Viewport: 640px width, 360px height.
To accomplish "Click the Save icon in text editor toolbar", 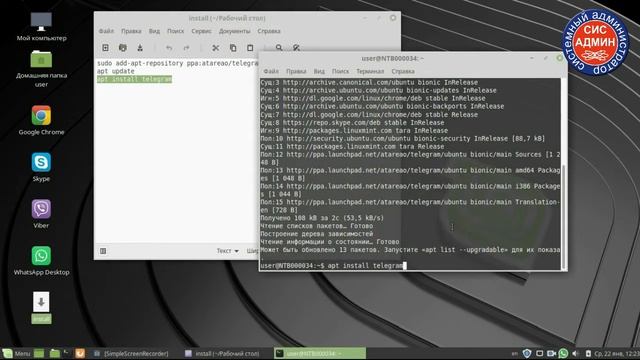I will (140, 48).
